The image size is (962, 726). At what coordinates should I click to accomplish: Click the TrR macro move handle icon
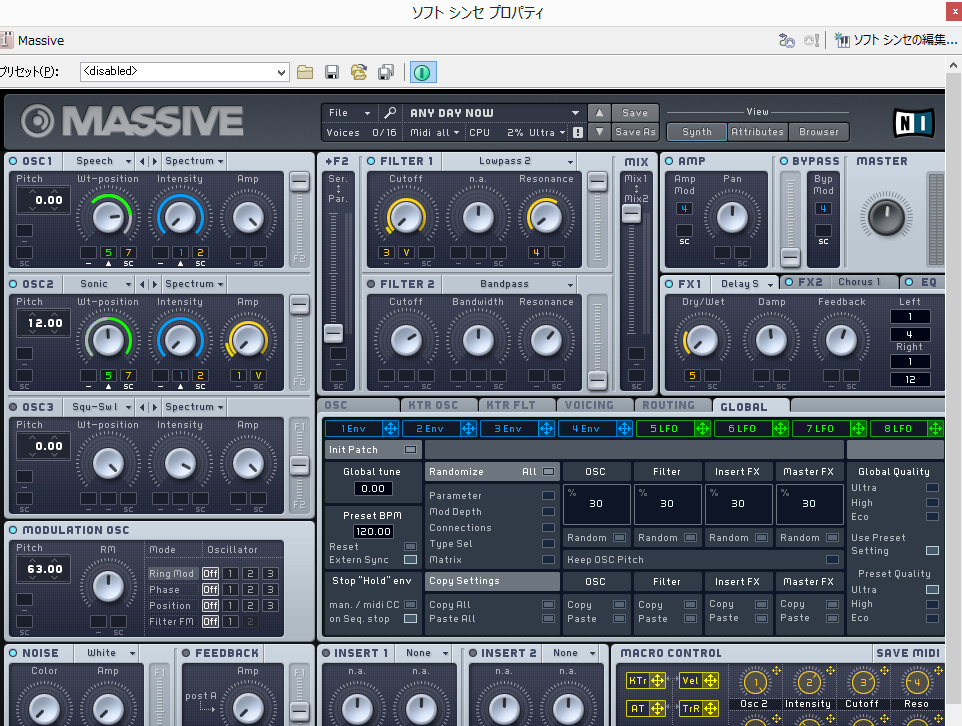coord(710,709)
